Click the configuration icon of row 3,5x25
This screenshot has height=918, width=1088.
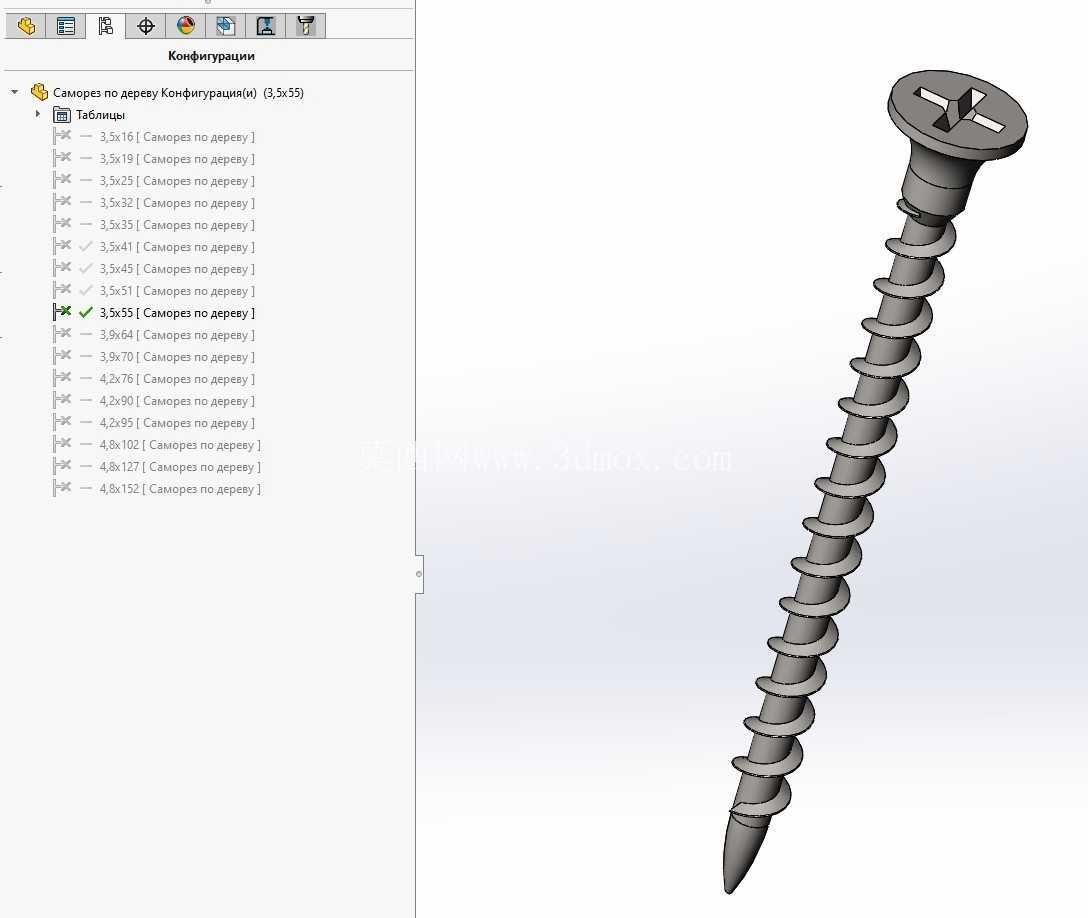[62, 180]
